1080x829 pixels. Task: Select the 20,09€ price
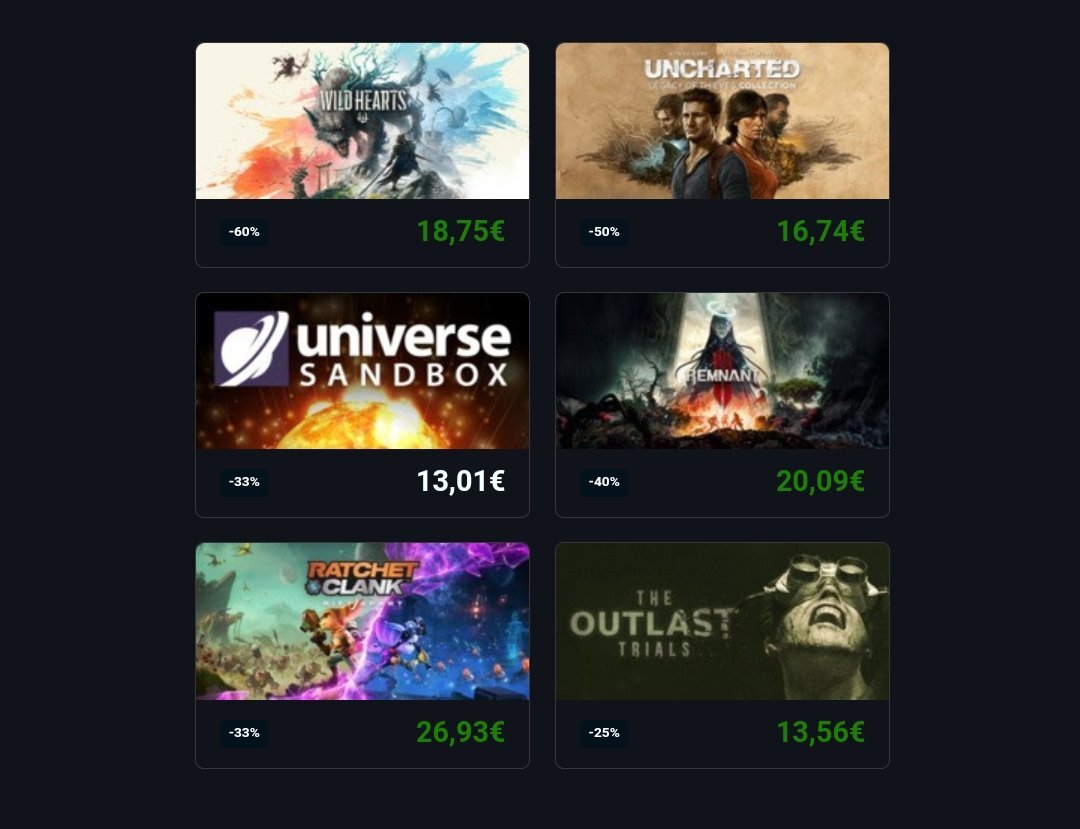(x=820, y=481)
